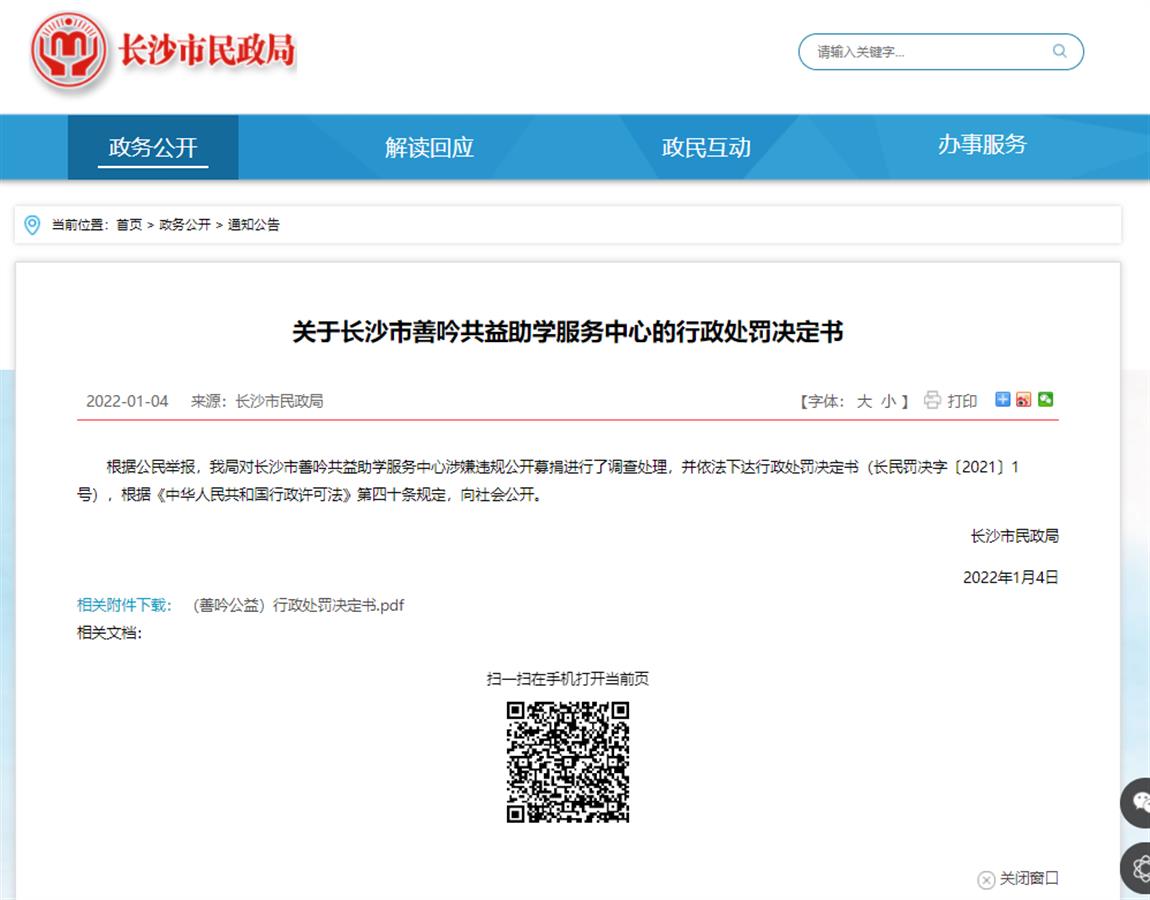This screenshot has height=900, width=1150.
Task: Click the circled X icon beside 关闭窗口
Action: (986, 879)
